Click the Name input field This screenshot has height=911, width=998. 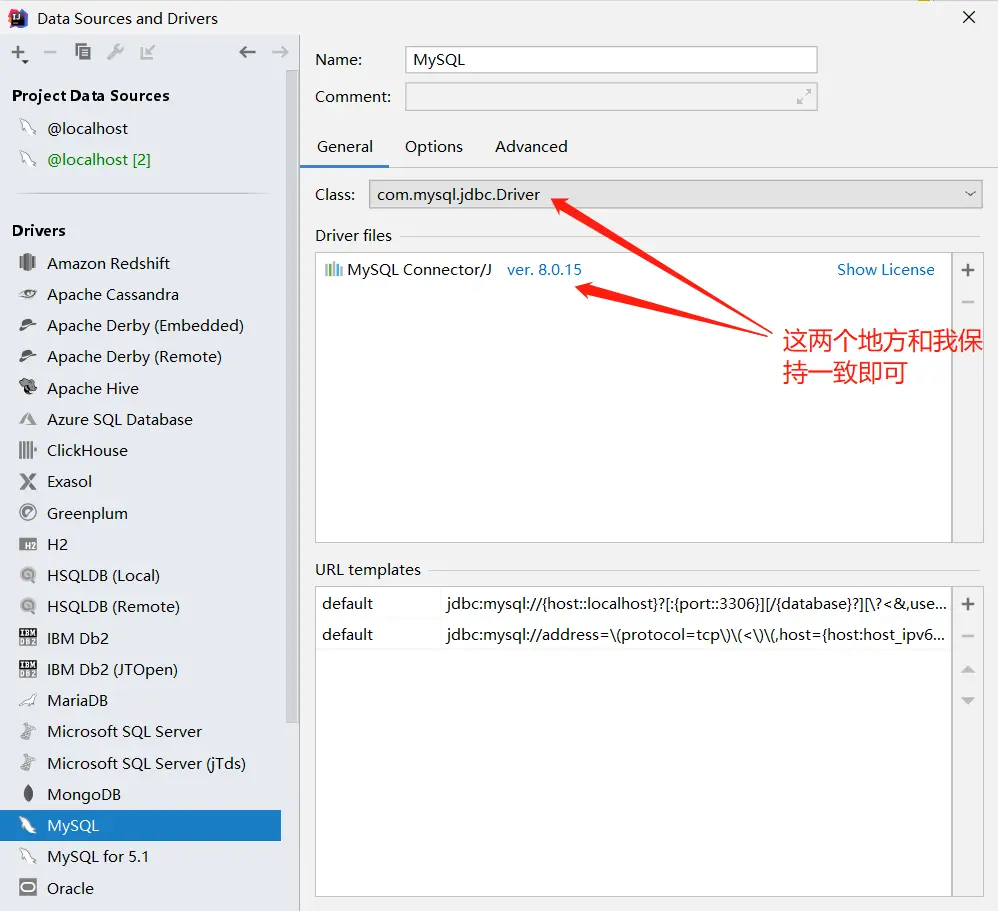point(611,60)
